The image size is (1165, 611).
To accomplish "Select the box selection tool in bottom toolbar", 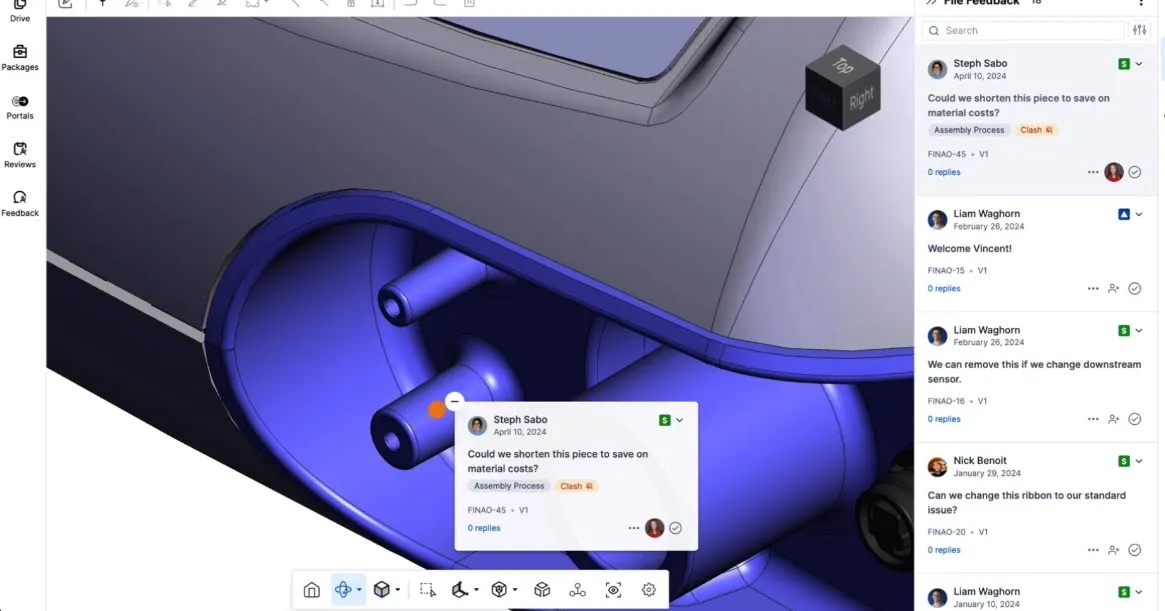I will click(428, 590).
